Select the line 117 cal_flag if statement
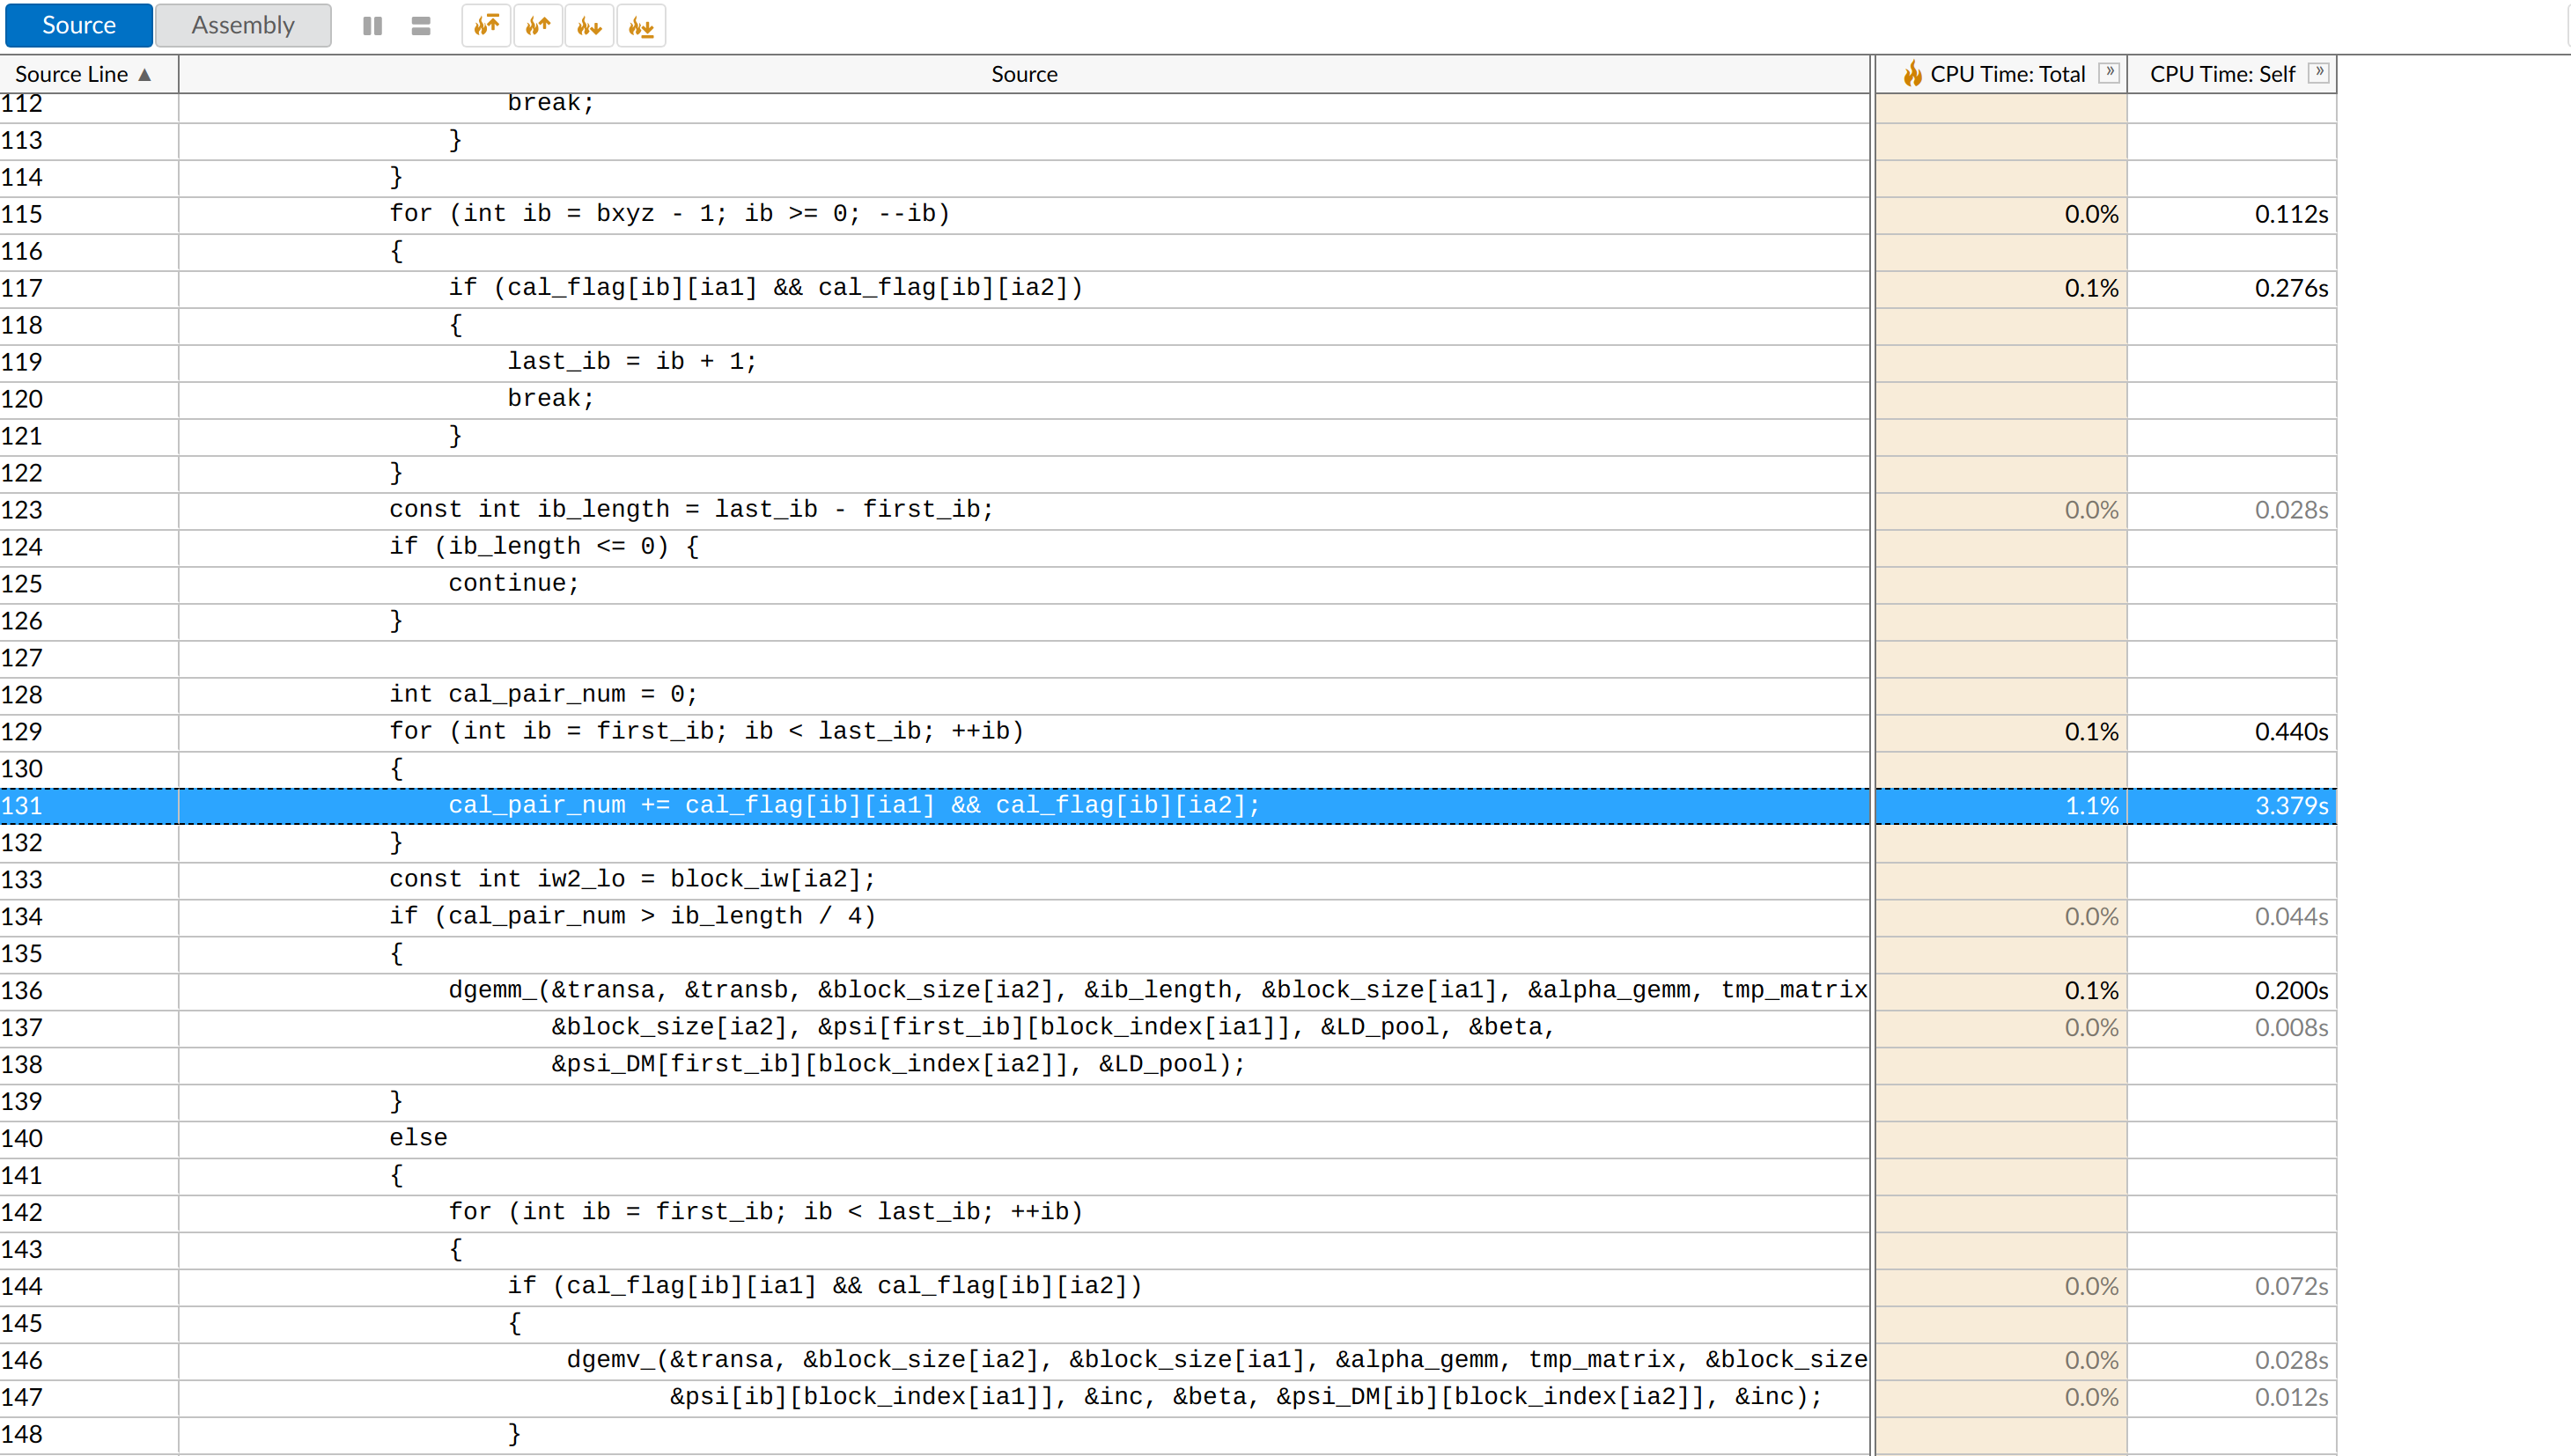The height and width of the screenshot is (1456, 2571). [765, 288]
